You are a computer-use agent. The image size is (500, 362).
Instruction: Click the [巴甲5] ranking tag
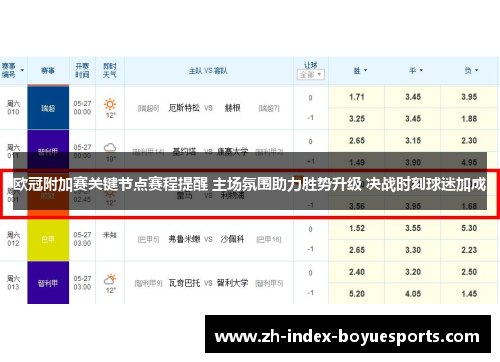tap(148, 239)
